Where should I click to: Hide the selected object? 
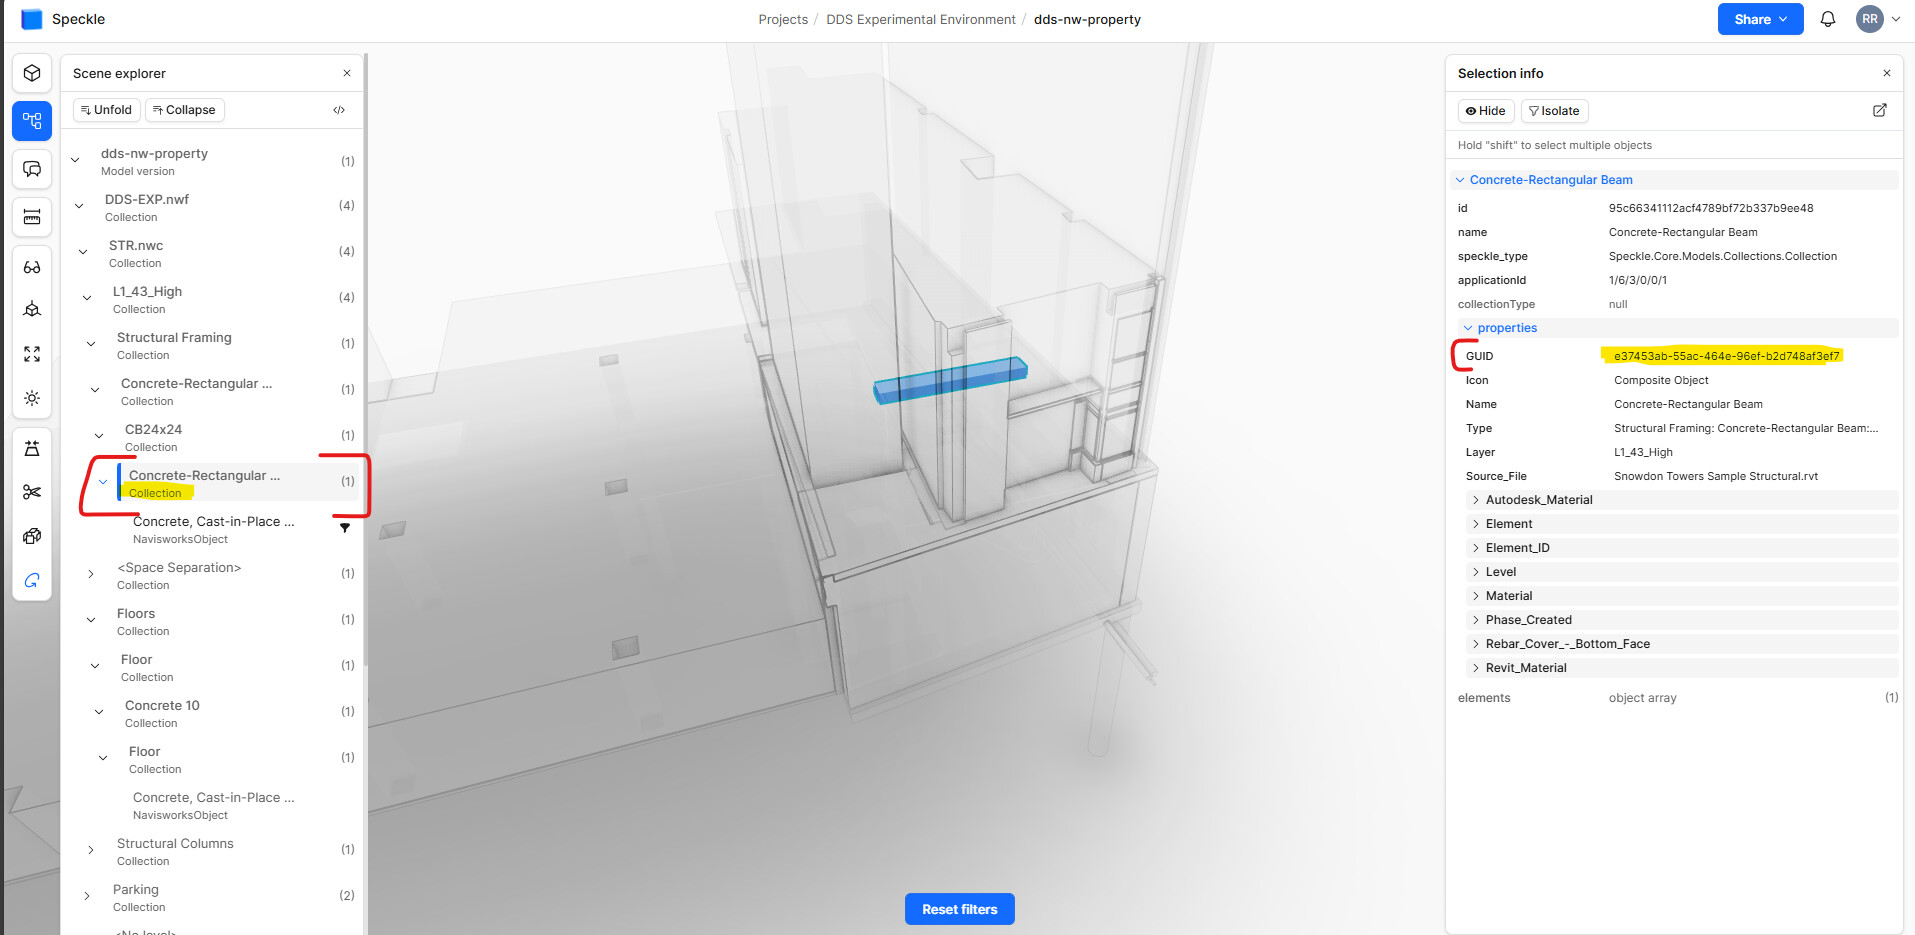(1486, 111)
